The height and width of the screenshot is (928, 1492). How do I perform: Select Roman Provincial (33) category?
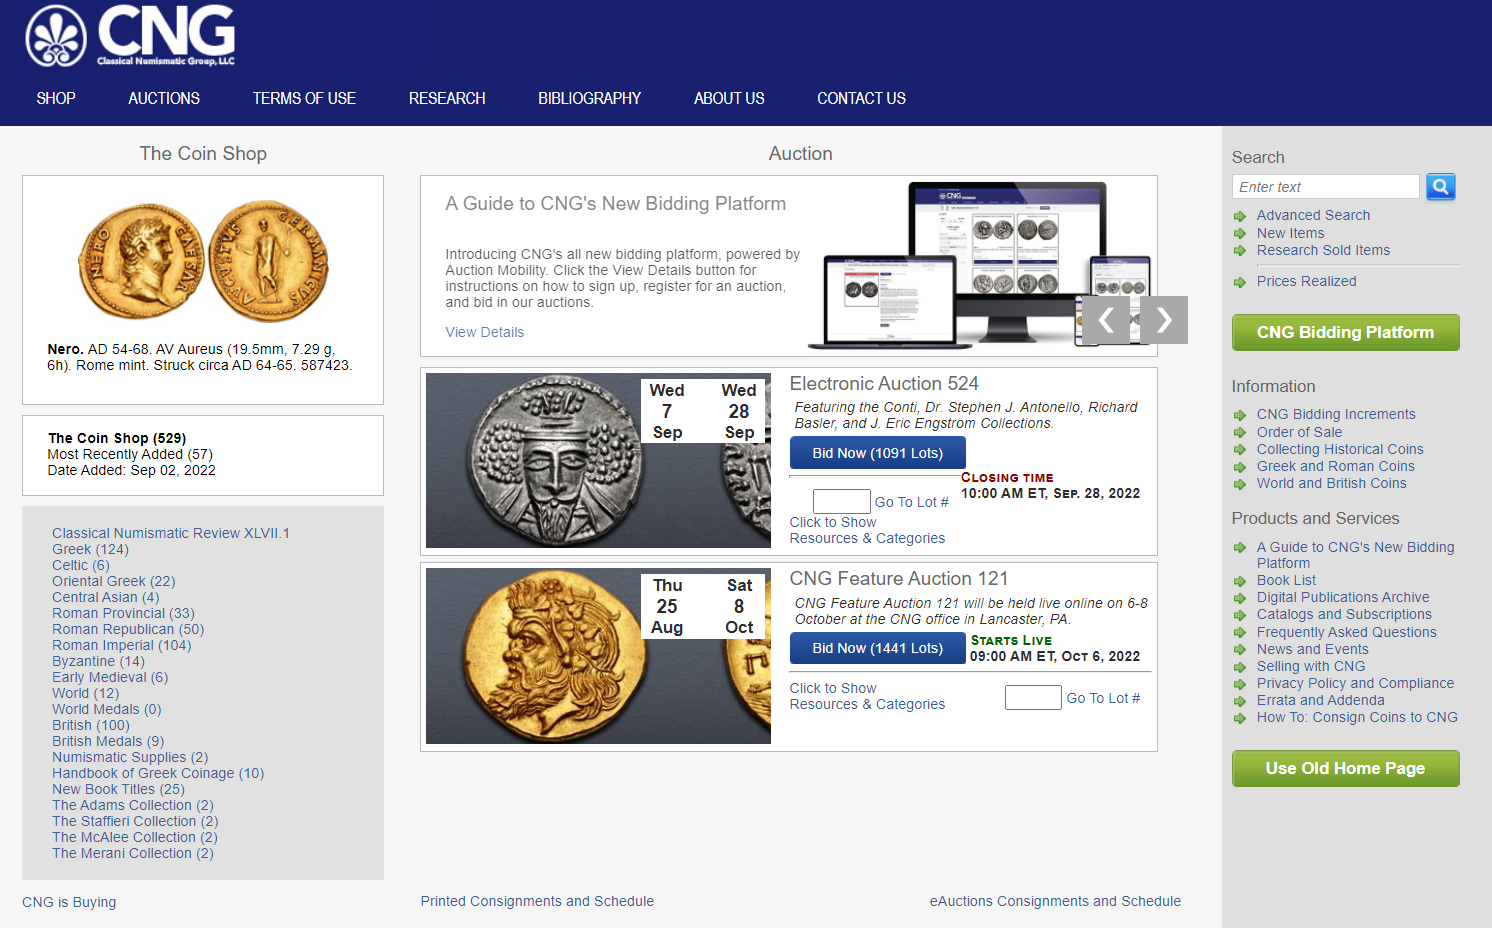click(123, 613)
